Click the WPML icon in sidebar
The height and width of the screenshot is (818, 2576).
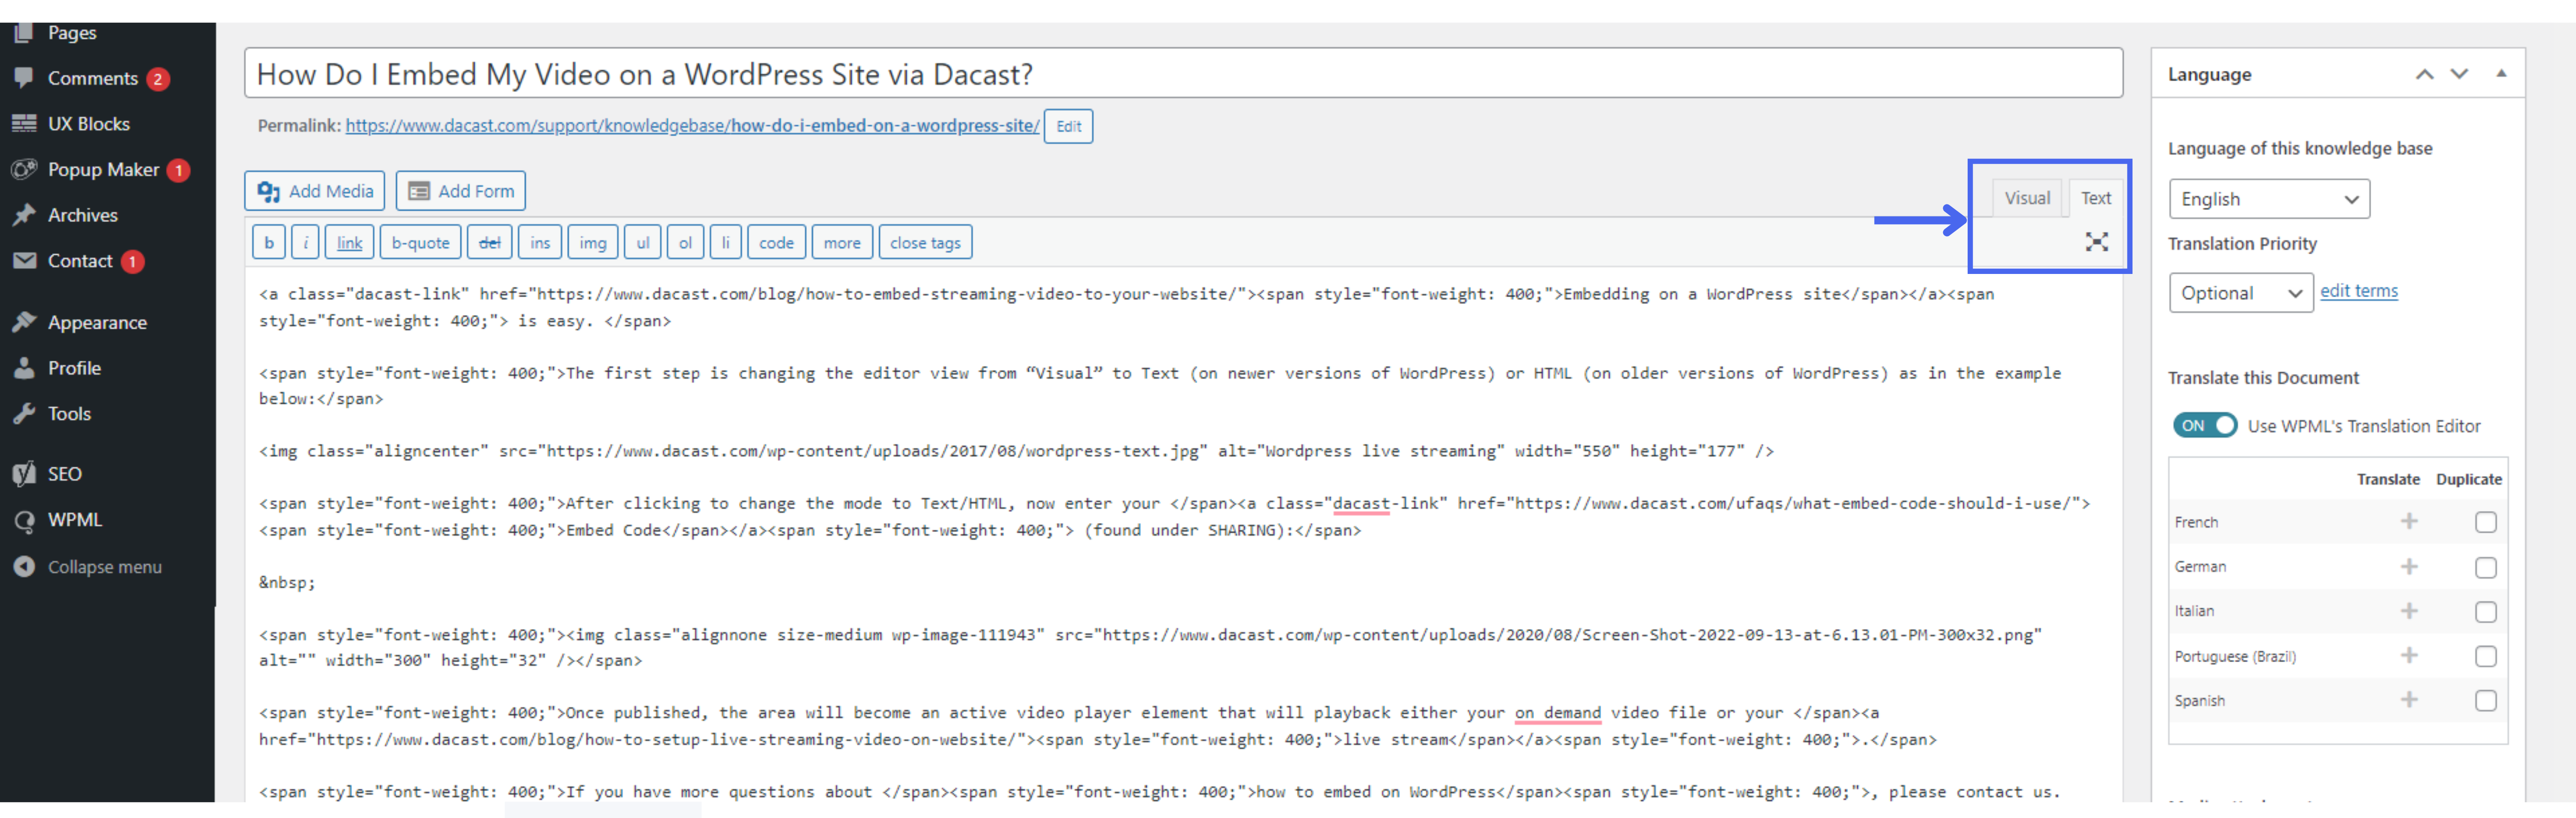(24, 520)
